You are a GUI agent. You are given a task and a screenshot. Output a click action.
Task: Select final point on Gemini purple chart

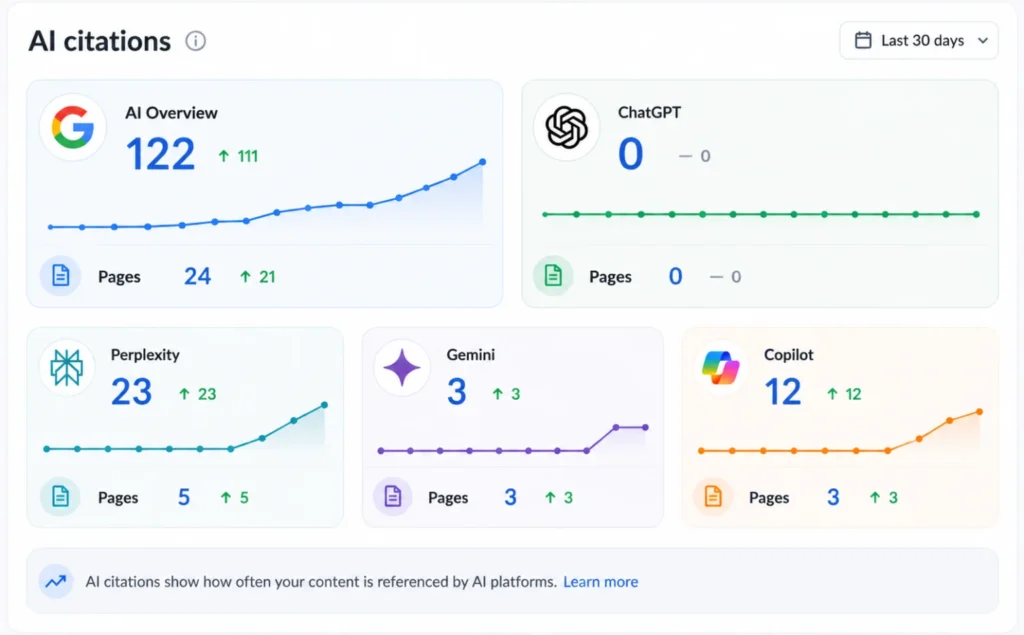(645, 427)
